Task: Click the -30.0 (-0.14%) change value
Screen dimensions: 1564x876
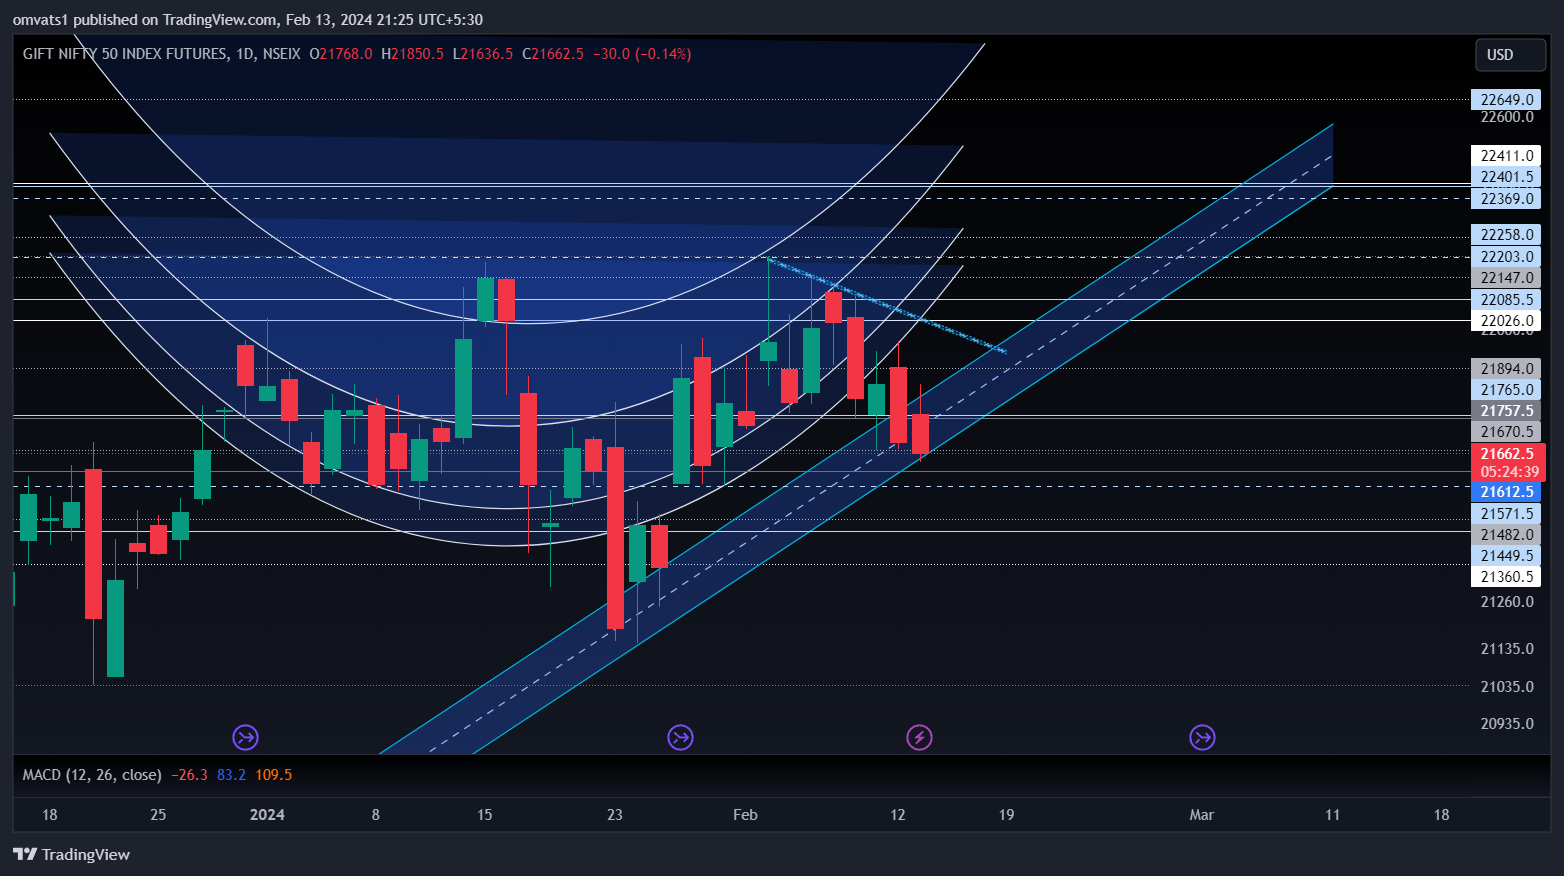Action: pyautogui.click(x=642, y=54)
